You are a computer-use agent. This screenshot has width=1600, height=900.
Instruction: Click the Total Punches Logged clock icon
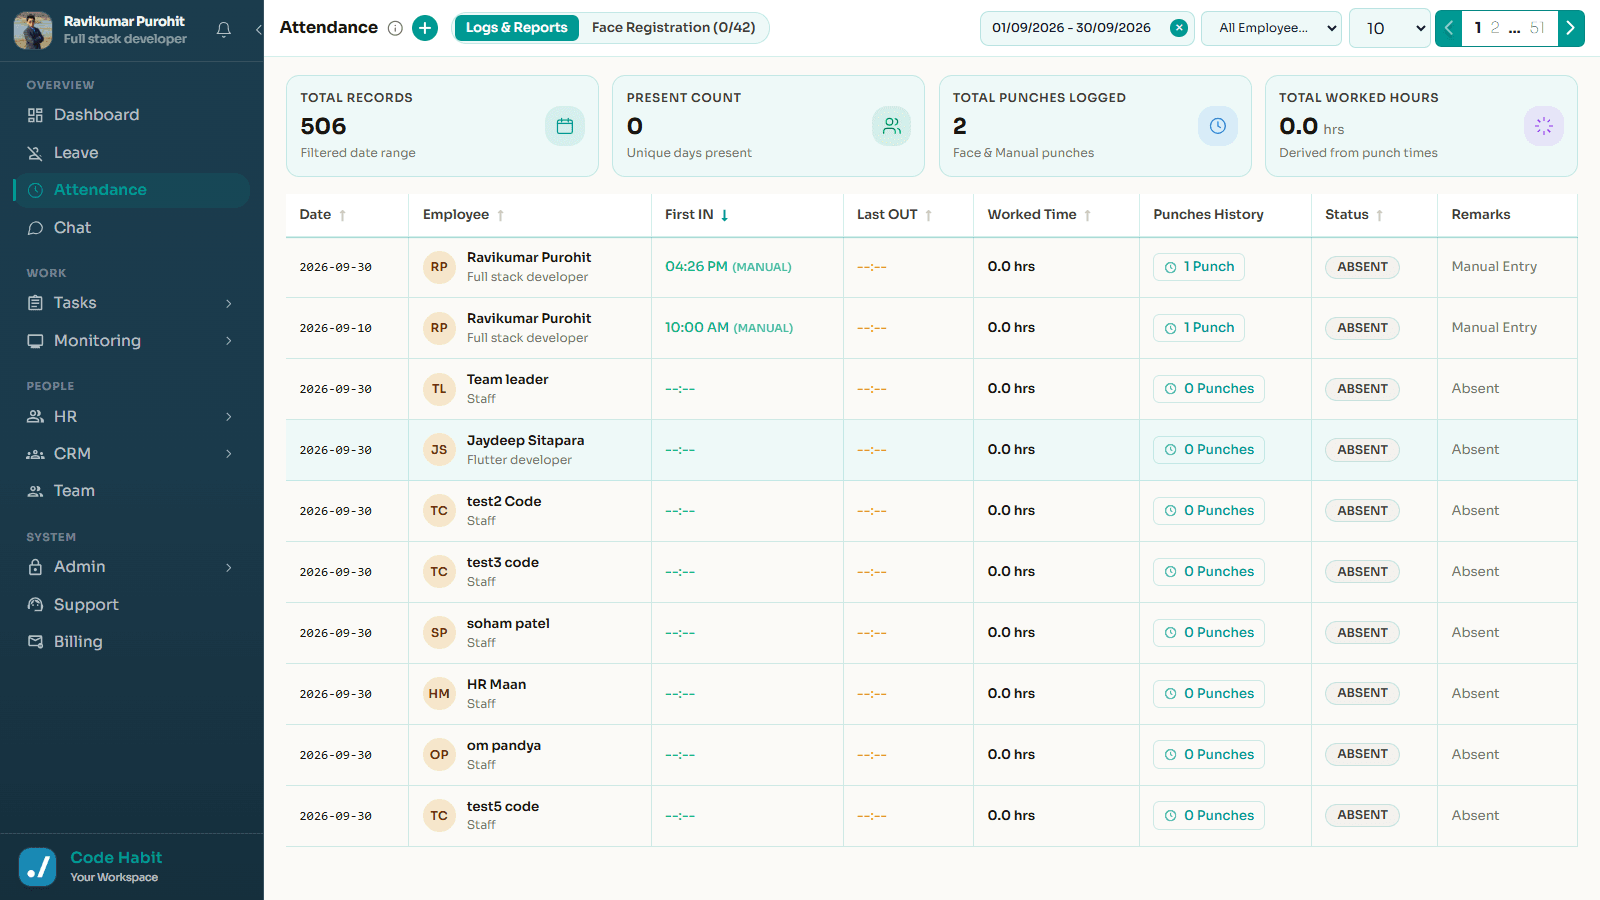[x=1218, y=126]
